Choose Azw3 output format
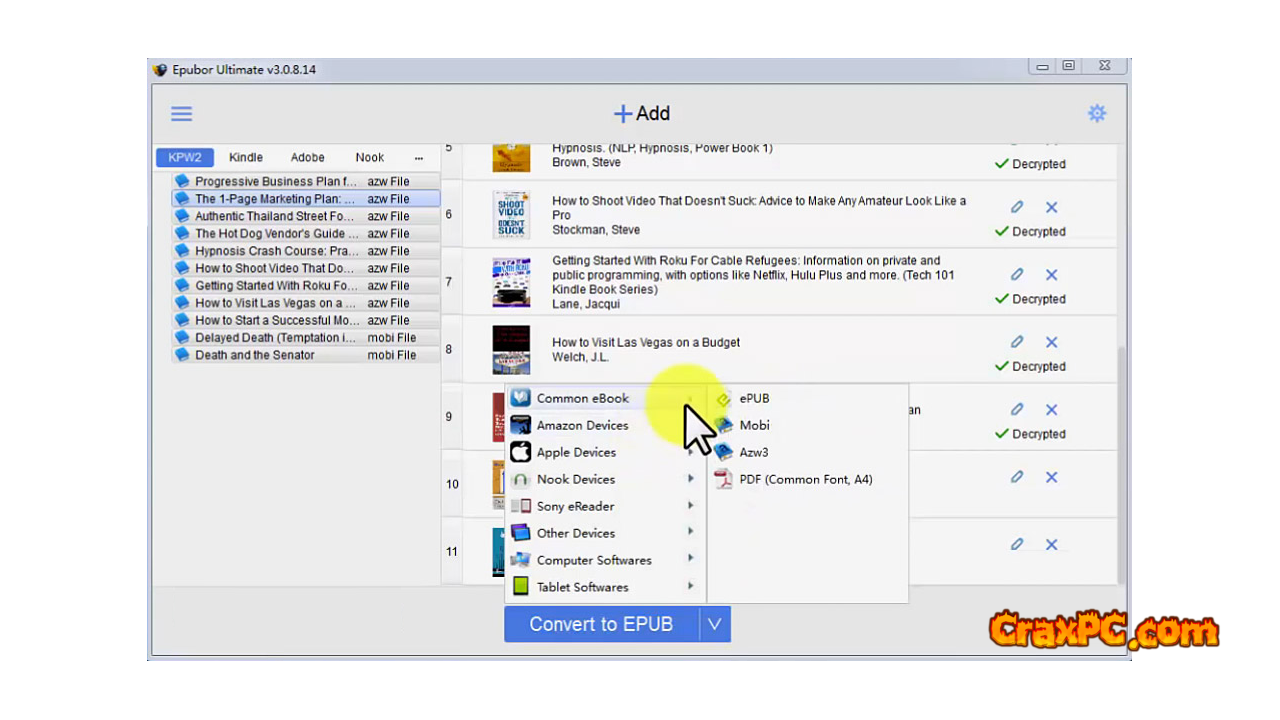Viewport: 1280px width, 720px height. click(x=754, y=452)
